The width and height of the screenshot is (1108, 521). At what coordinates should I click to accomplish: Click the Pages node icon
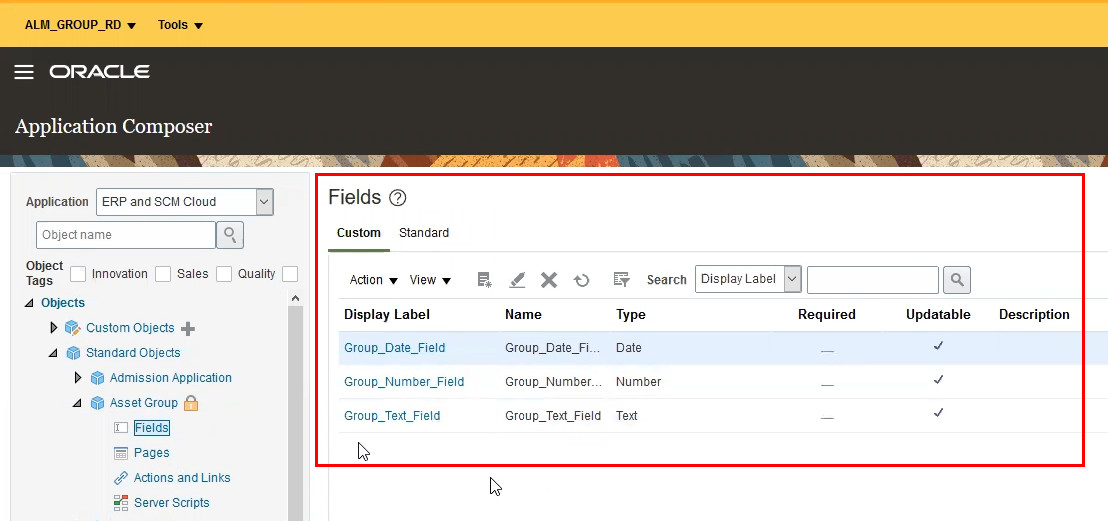pyautogui.click(x=121, y=453)
